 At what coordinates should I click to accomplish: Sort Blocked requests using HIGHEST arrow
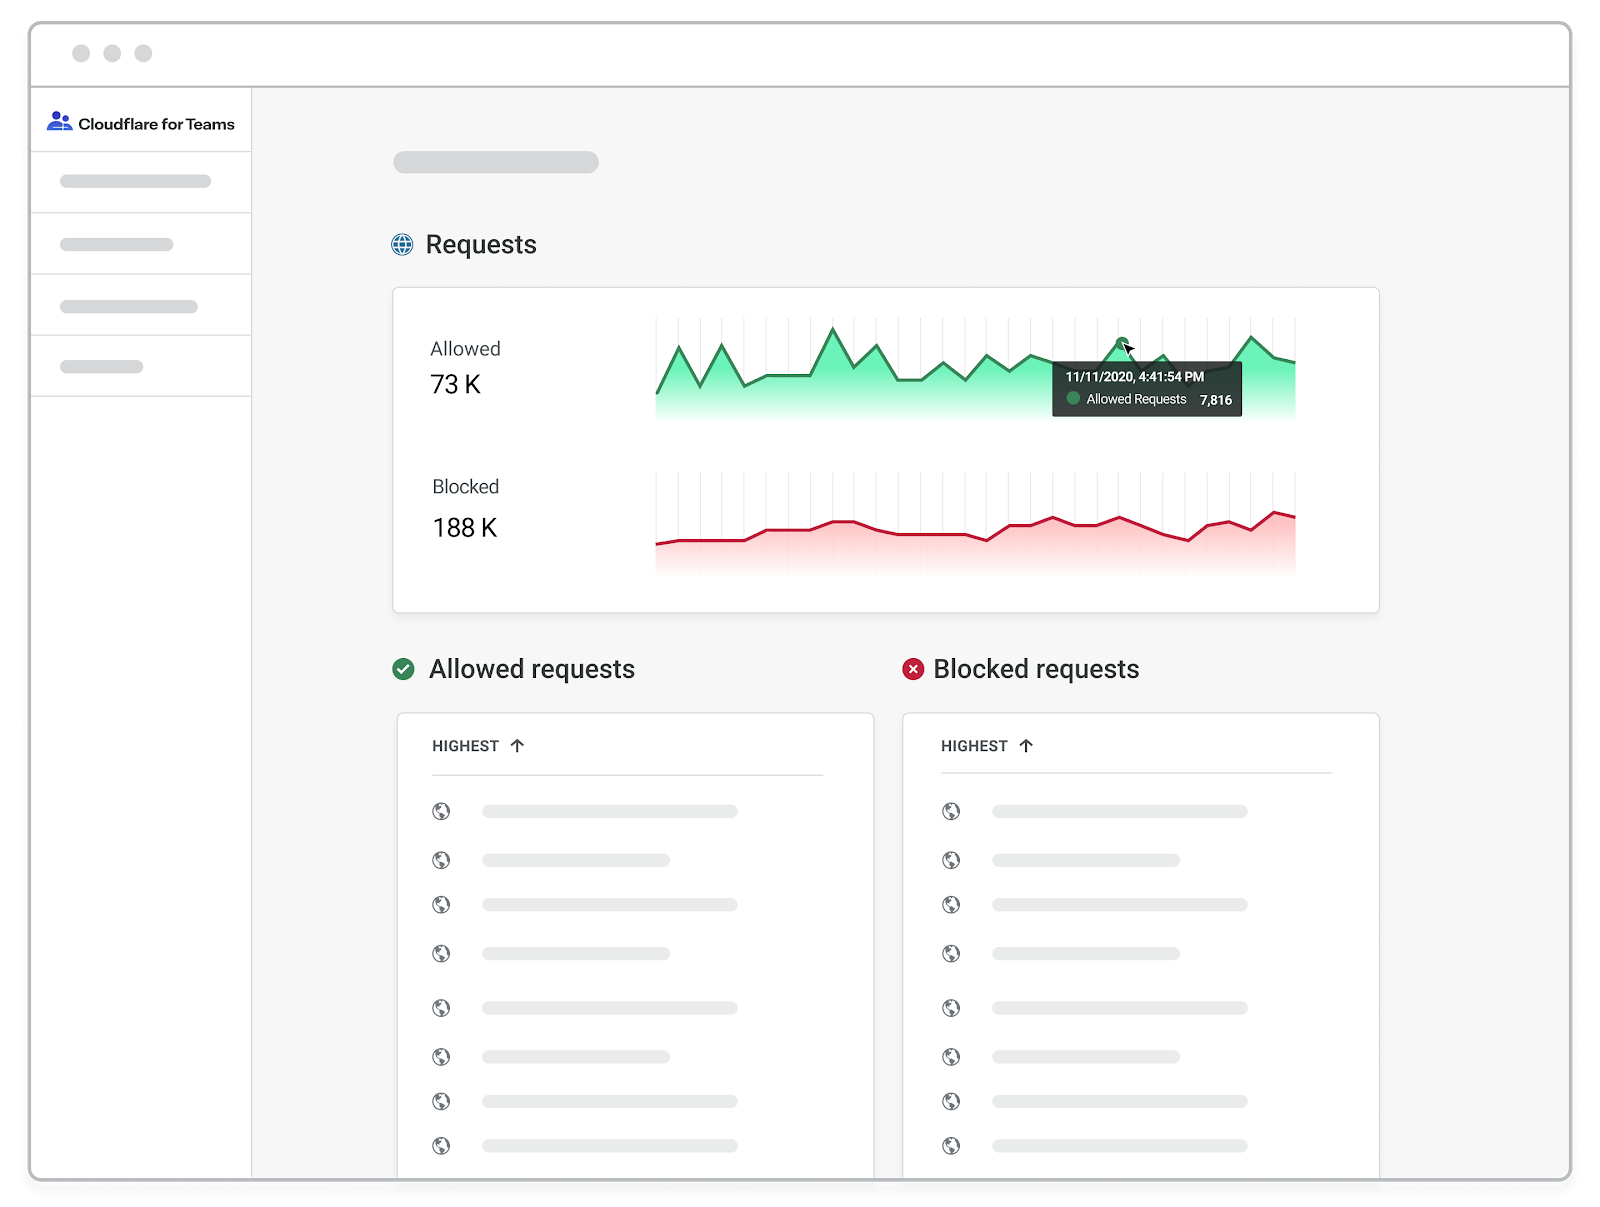pyautogui.click(x=1026, y=746)
